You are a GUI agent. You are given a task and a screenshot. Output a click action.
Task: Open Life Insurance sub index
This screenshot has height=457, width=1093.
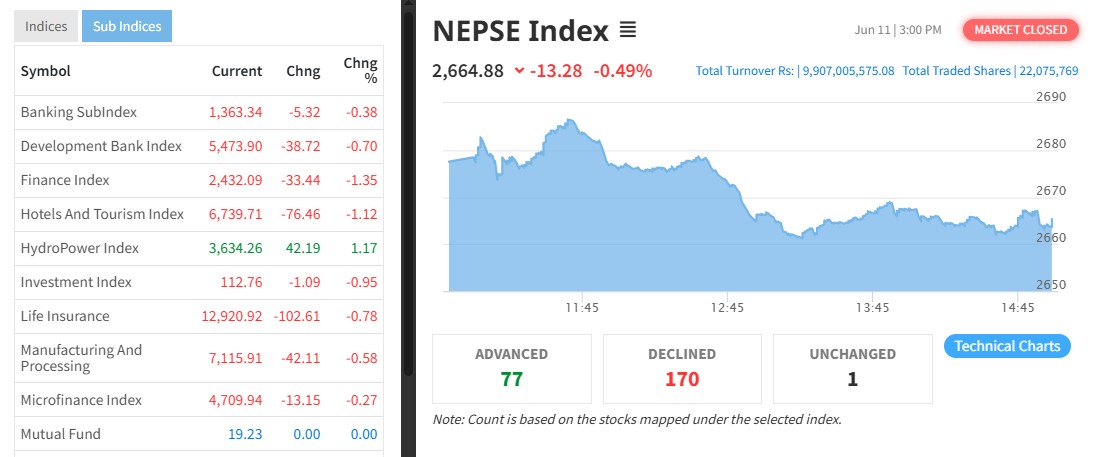pyautogui.click(x=65, y=316)
